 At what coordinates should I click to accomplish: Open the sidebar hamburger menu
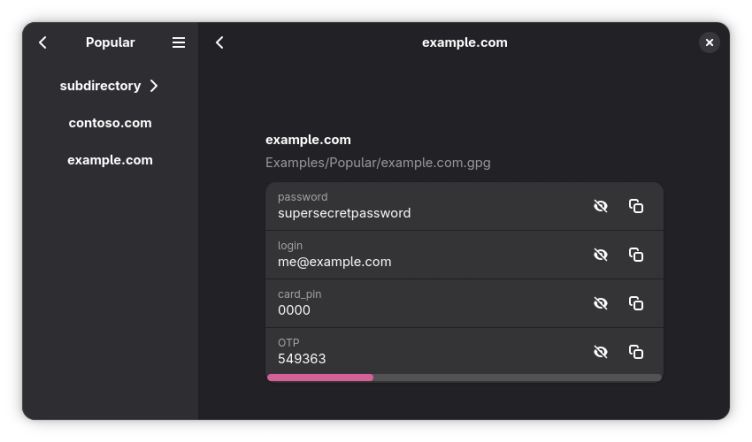coord(179,42)
